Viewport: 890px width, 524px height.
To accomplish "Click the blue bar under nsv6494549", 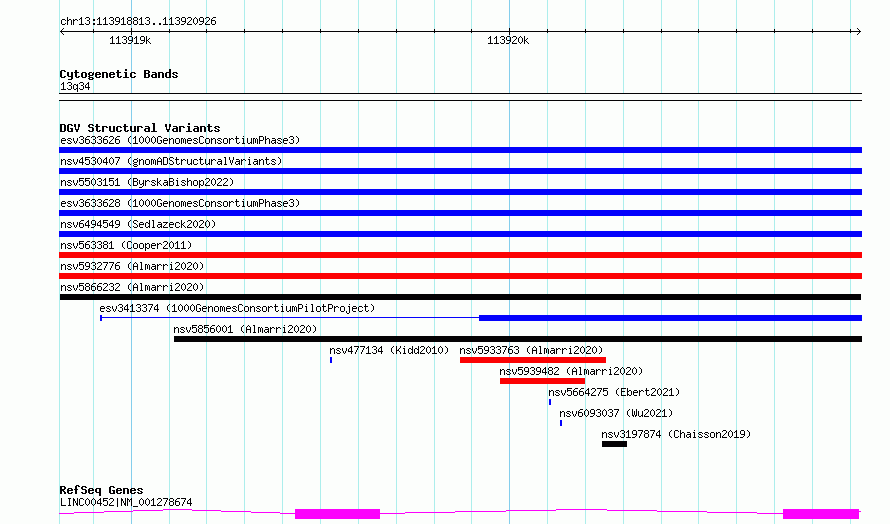I will coord(460,234).
